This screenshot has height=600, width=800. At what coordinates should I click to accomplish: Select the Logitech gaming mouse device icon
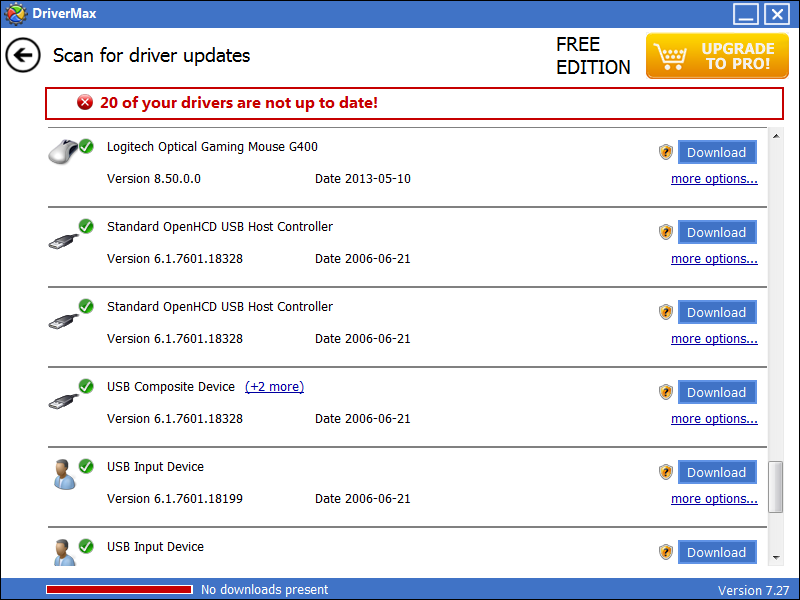(63, 151)
